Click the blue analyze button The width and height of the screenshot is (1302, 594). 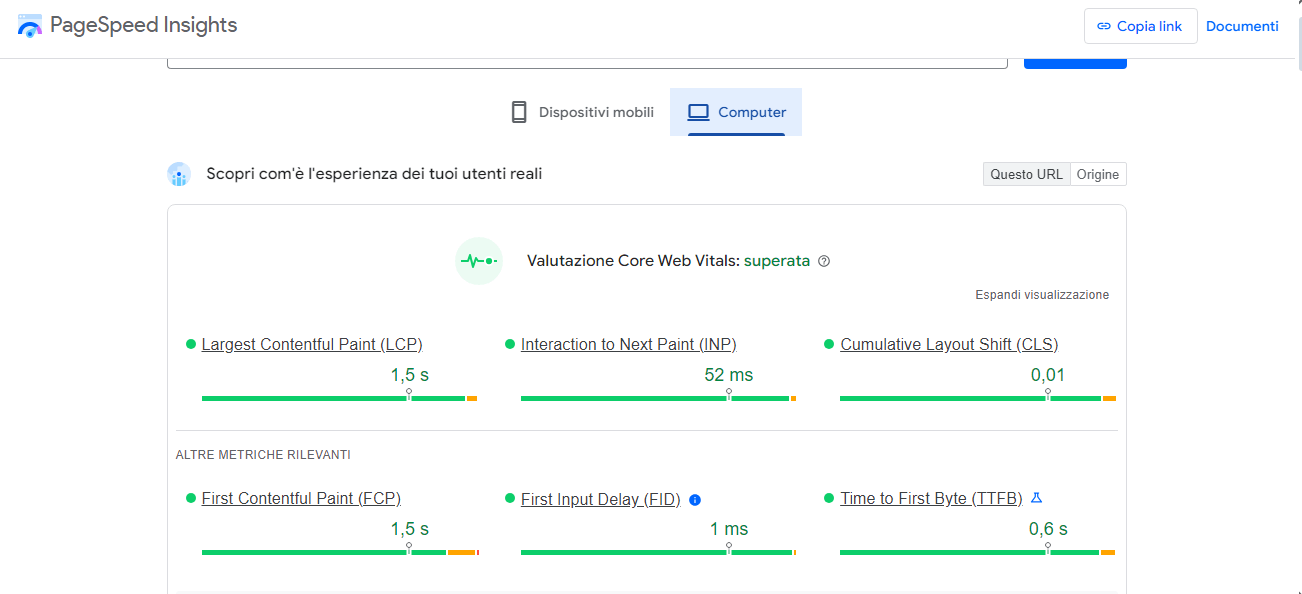[1075, 62]
